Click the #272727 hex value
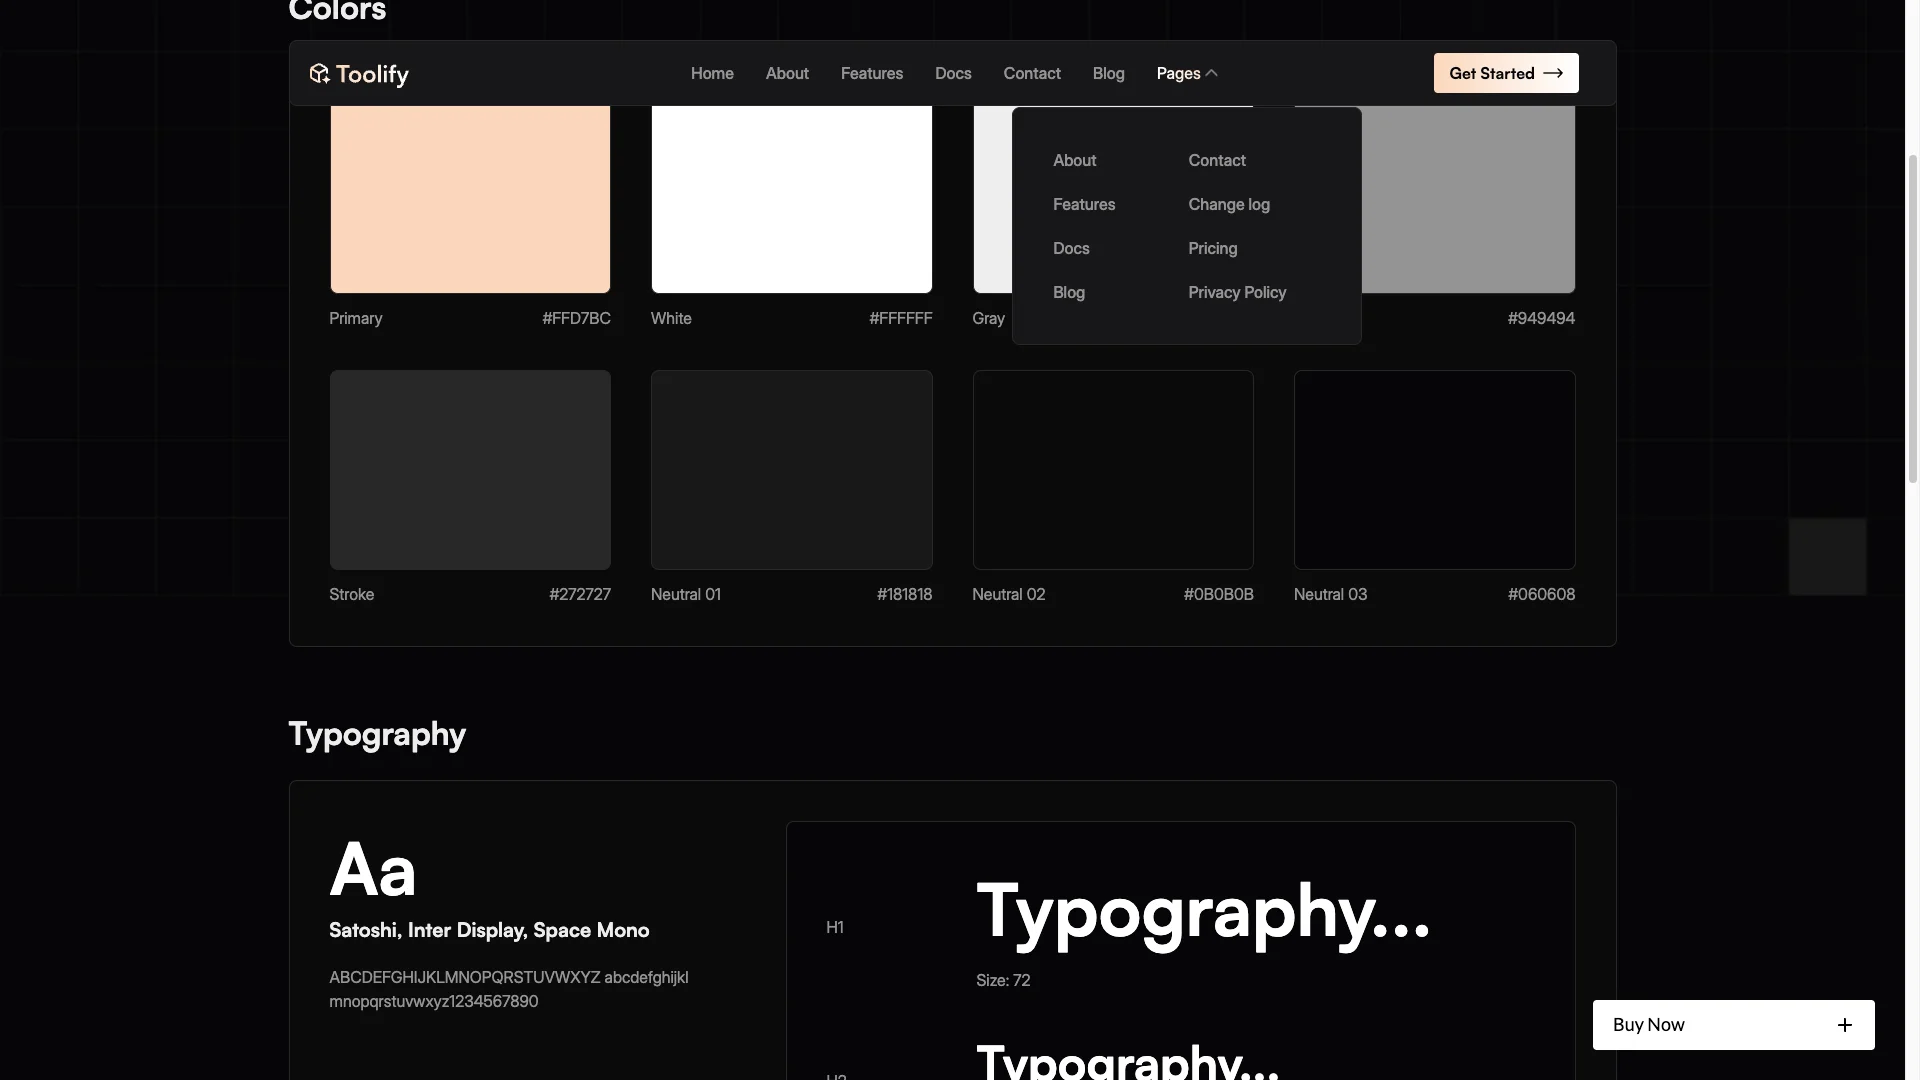This screenshot has height=1080, width=1920. pos(580,594)
